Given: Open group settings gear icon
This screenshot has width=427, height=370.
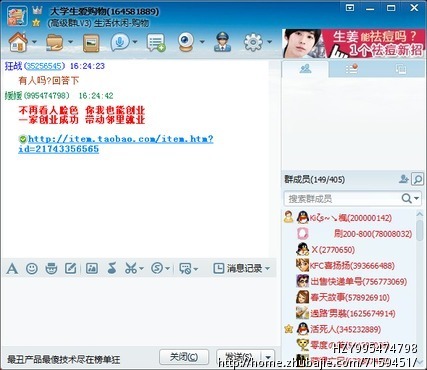Looking at the screenshot, I should click(x=253, y=42).
